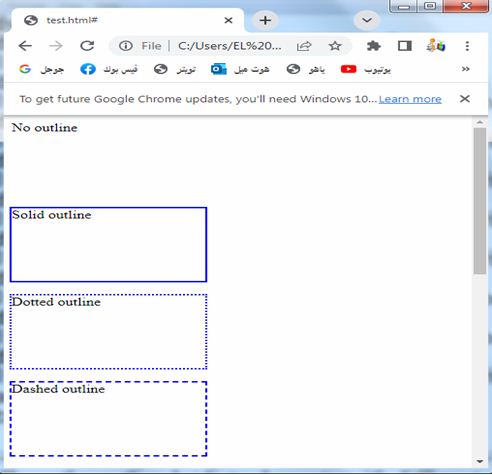Click the address bar showing C:/Users/EL%20...

pyautogui.click(x=229, y=46)
